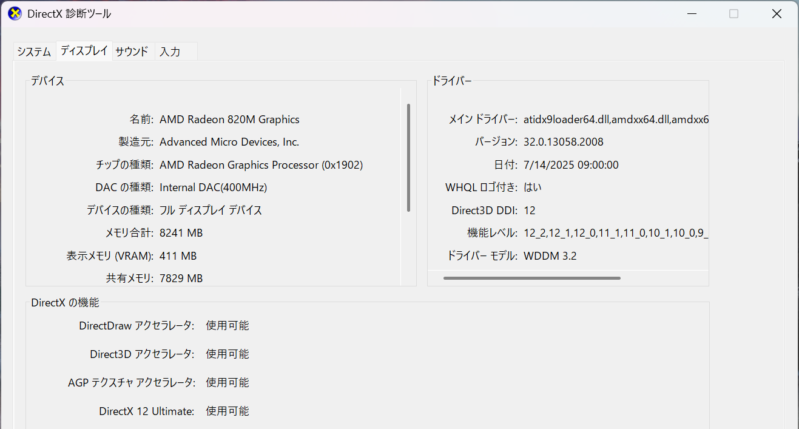Click DirectX 12 Ultimate status 使用可能
The width and height of the screenshot is (799, 429).
pos(227,411)
